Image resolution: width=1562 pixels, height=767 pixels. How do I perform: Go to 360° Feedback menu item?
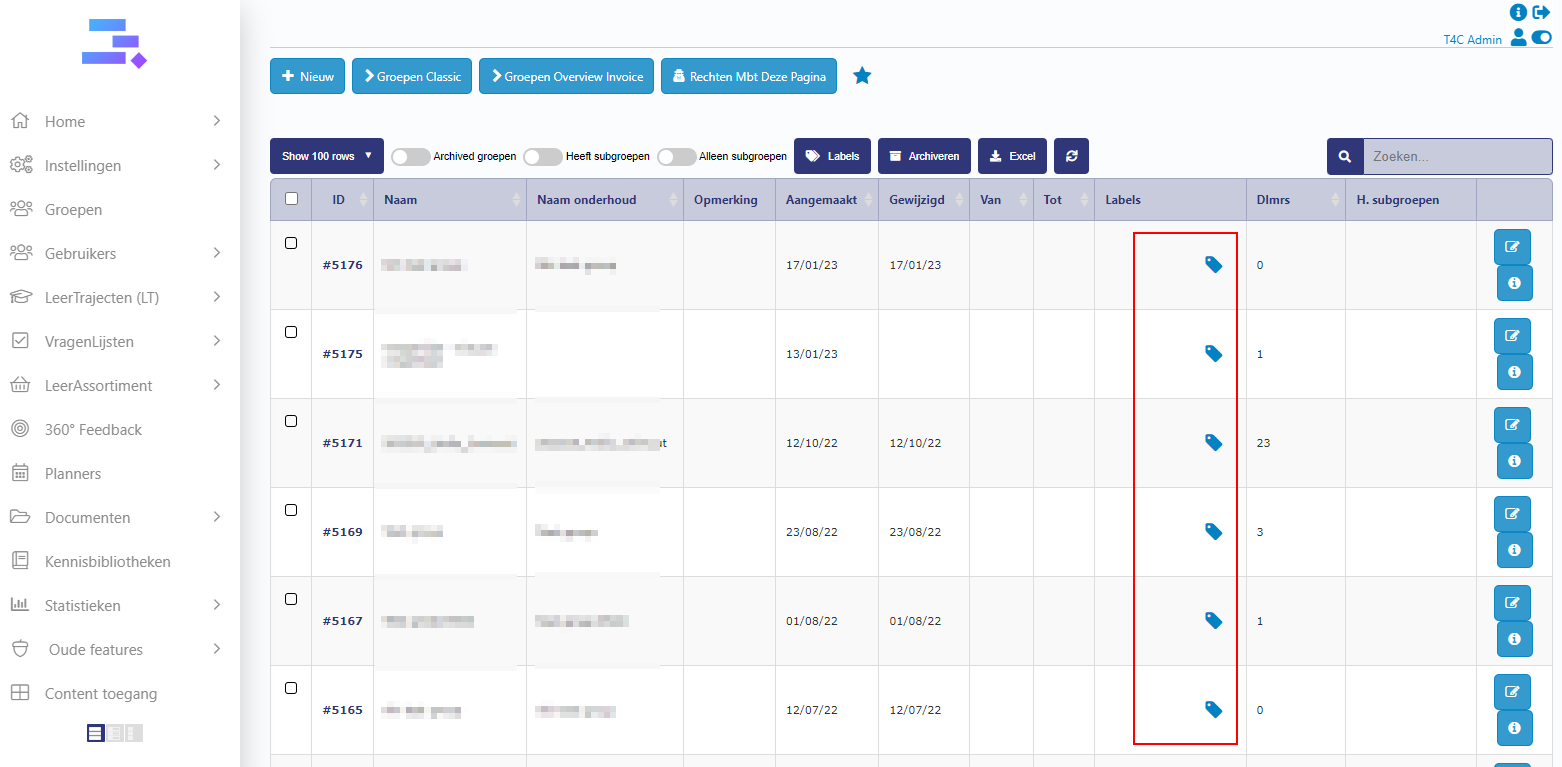[x=93, y=430]
